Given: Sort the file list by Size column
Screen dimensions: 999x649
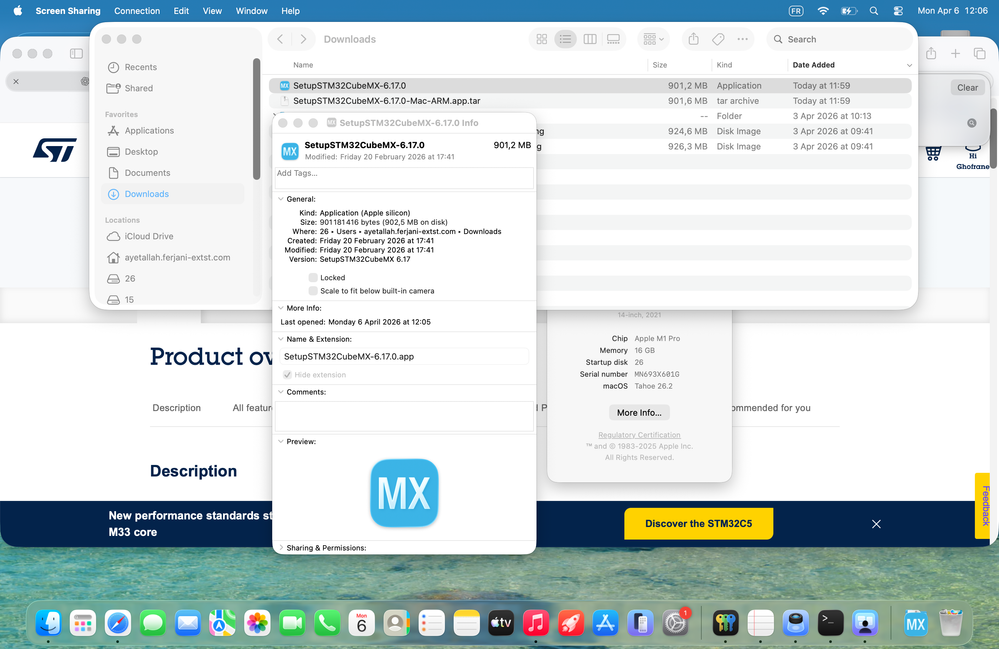Looking at the screenshot, I should coord(660,65).
